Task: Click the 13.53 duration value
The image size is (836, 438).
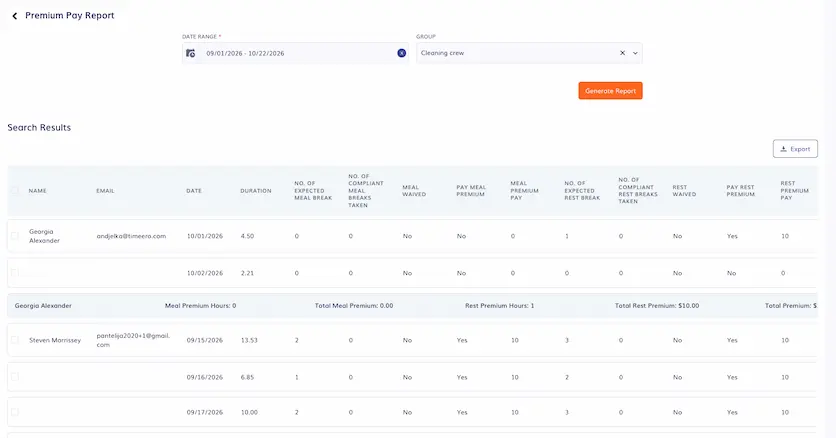Action: click(249, 340)
